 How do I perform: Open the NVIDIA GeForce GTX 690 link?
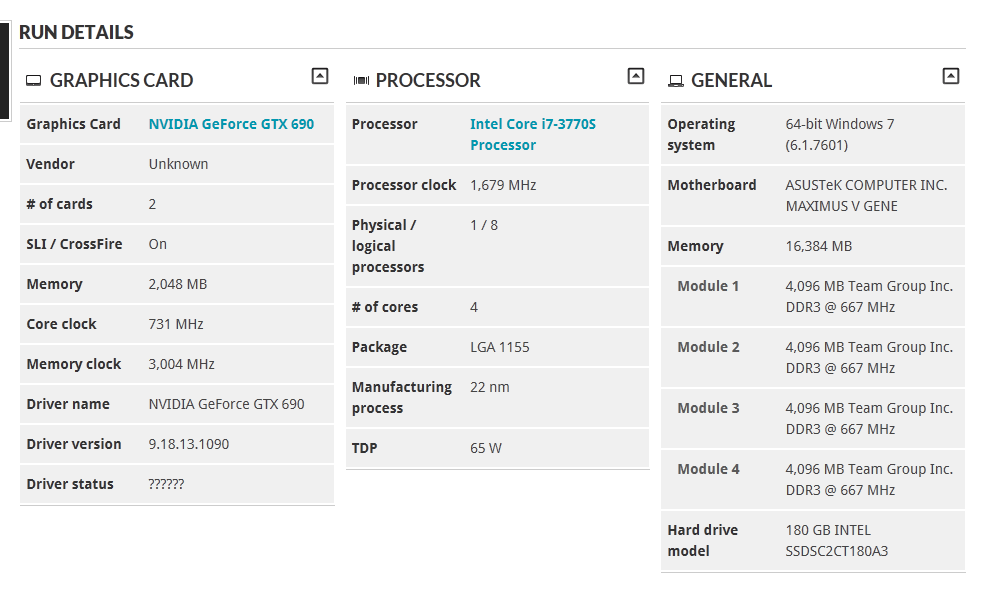pos(231,124)
